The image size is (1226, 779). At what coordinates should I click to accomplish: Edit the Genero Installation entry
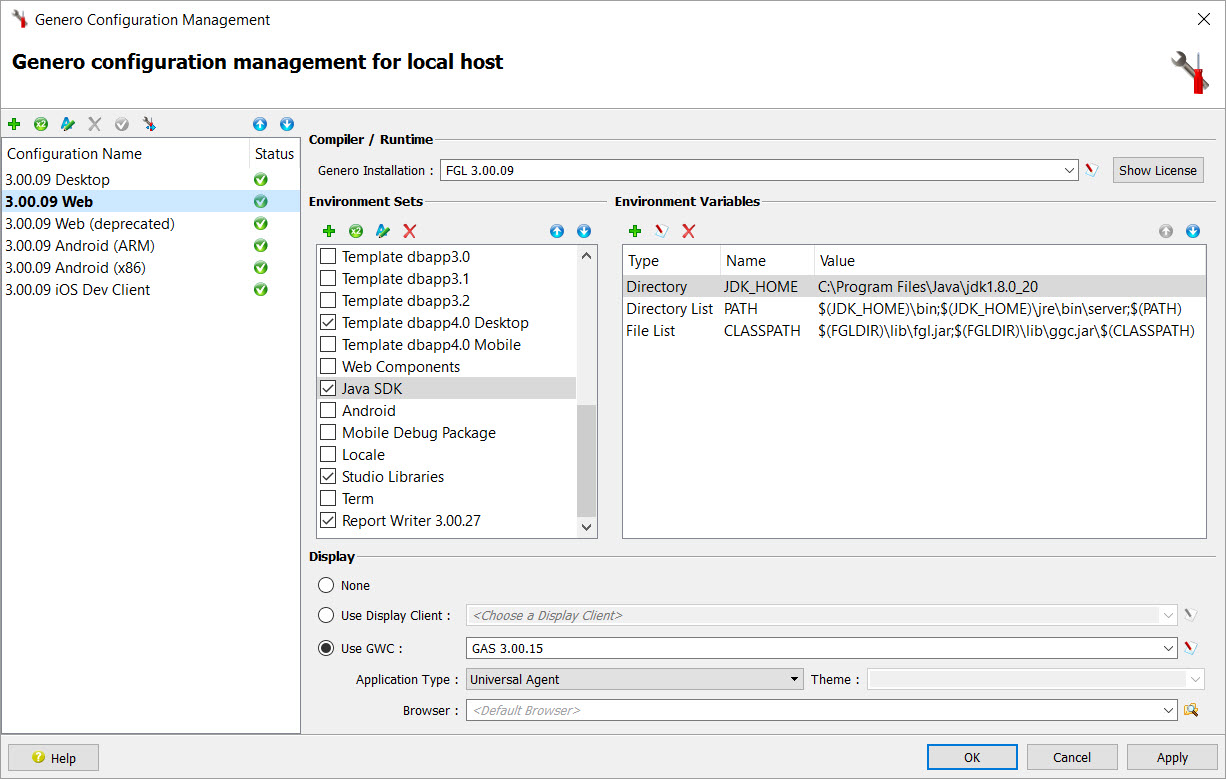coord(1093,170)
